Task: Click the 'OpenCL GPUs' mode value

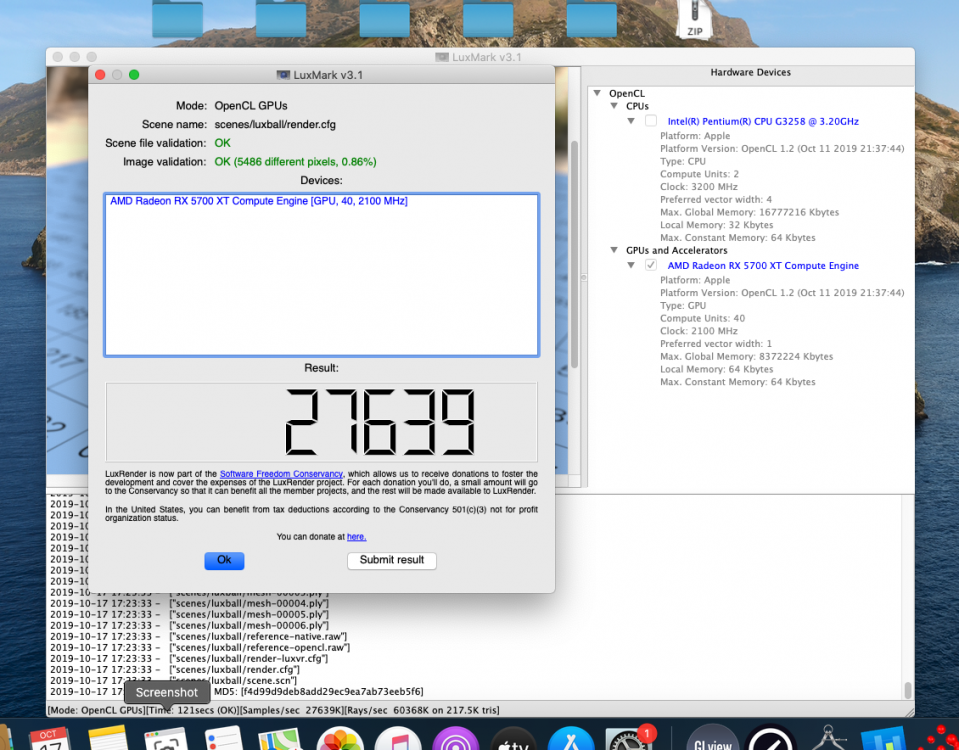Action: [x=251, y=106]
